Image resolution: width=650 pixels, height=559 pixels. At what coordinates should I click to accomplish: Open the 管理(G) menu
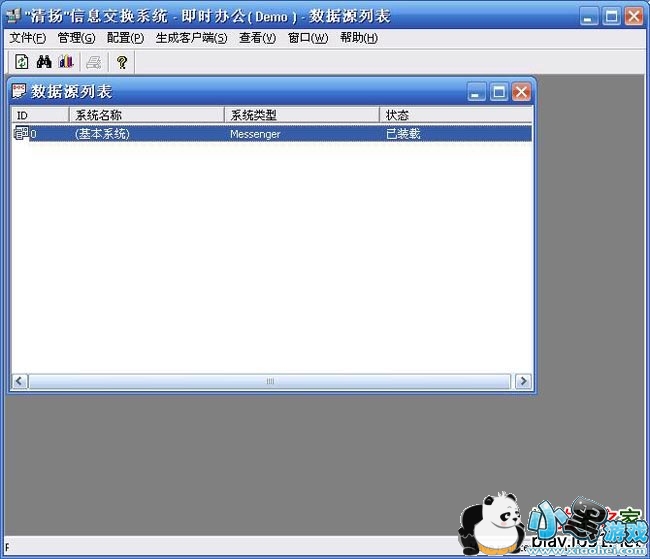76,38
